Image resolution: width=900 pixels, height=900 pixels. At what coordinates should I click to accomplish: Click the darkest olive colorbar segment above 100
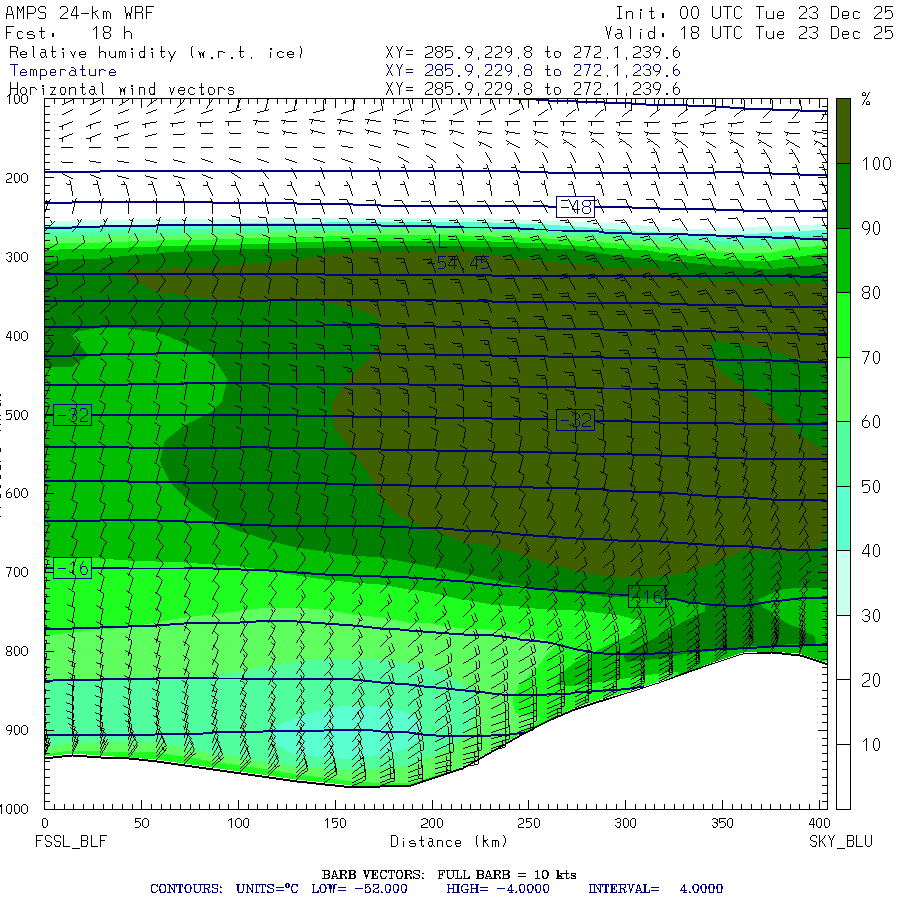(843, 131)
